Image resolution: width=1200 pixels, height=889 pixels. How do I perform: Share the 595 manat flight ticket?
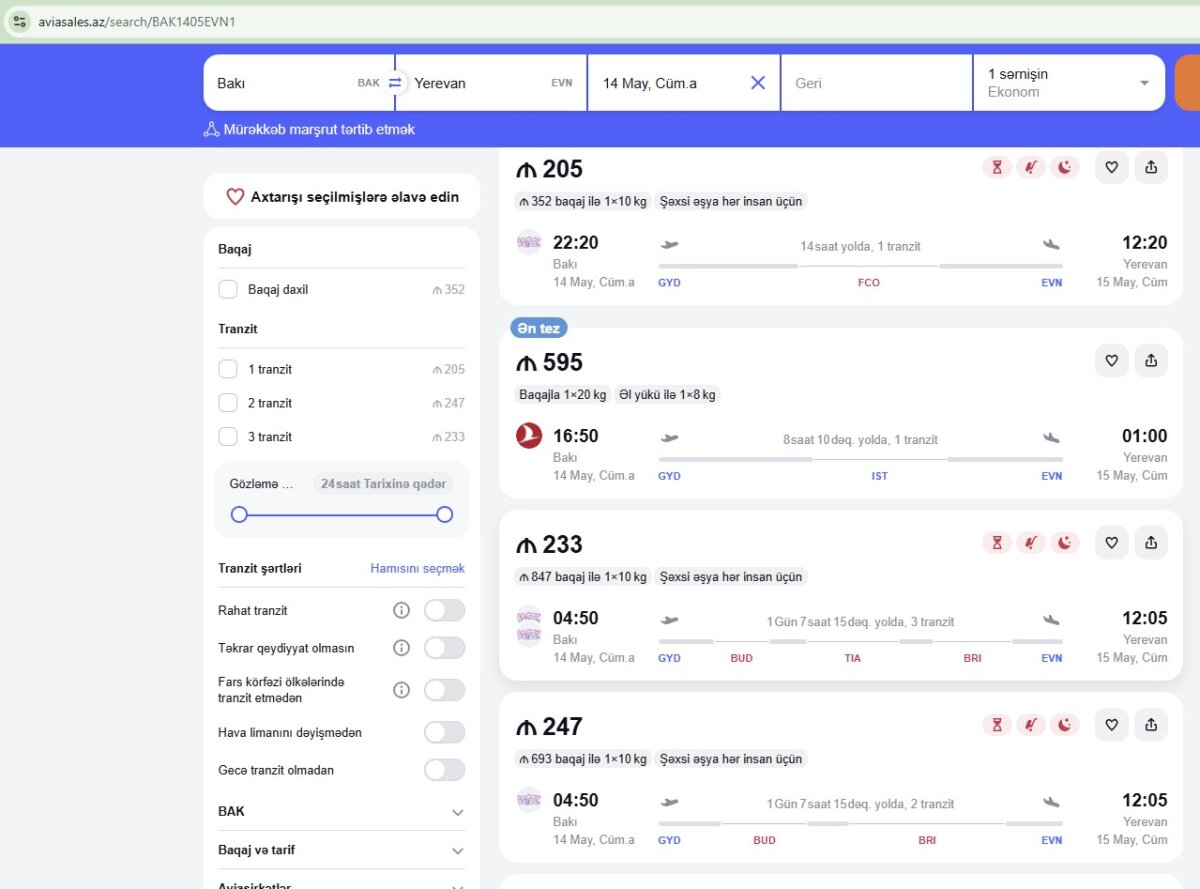(1151, 360)
